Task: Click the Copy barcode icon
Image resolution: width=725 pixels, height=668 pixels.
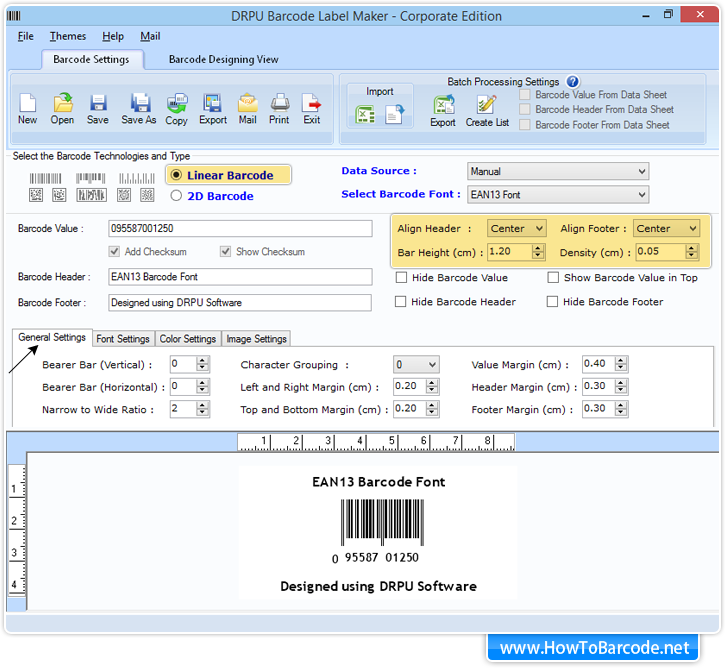Action: (x=177, y=104)
